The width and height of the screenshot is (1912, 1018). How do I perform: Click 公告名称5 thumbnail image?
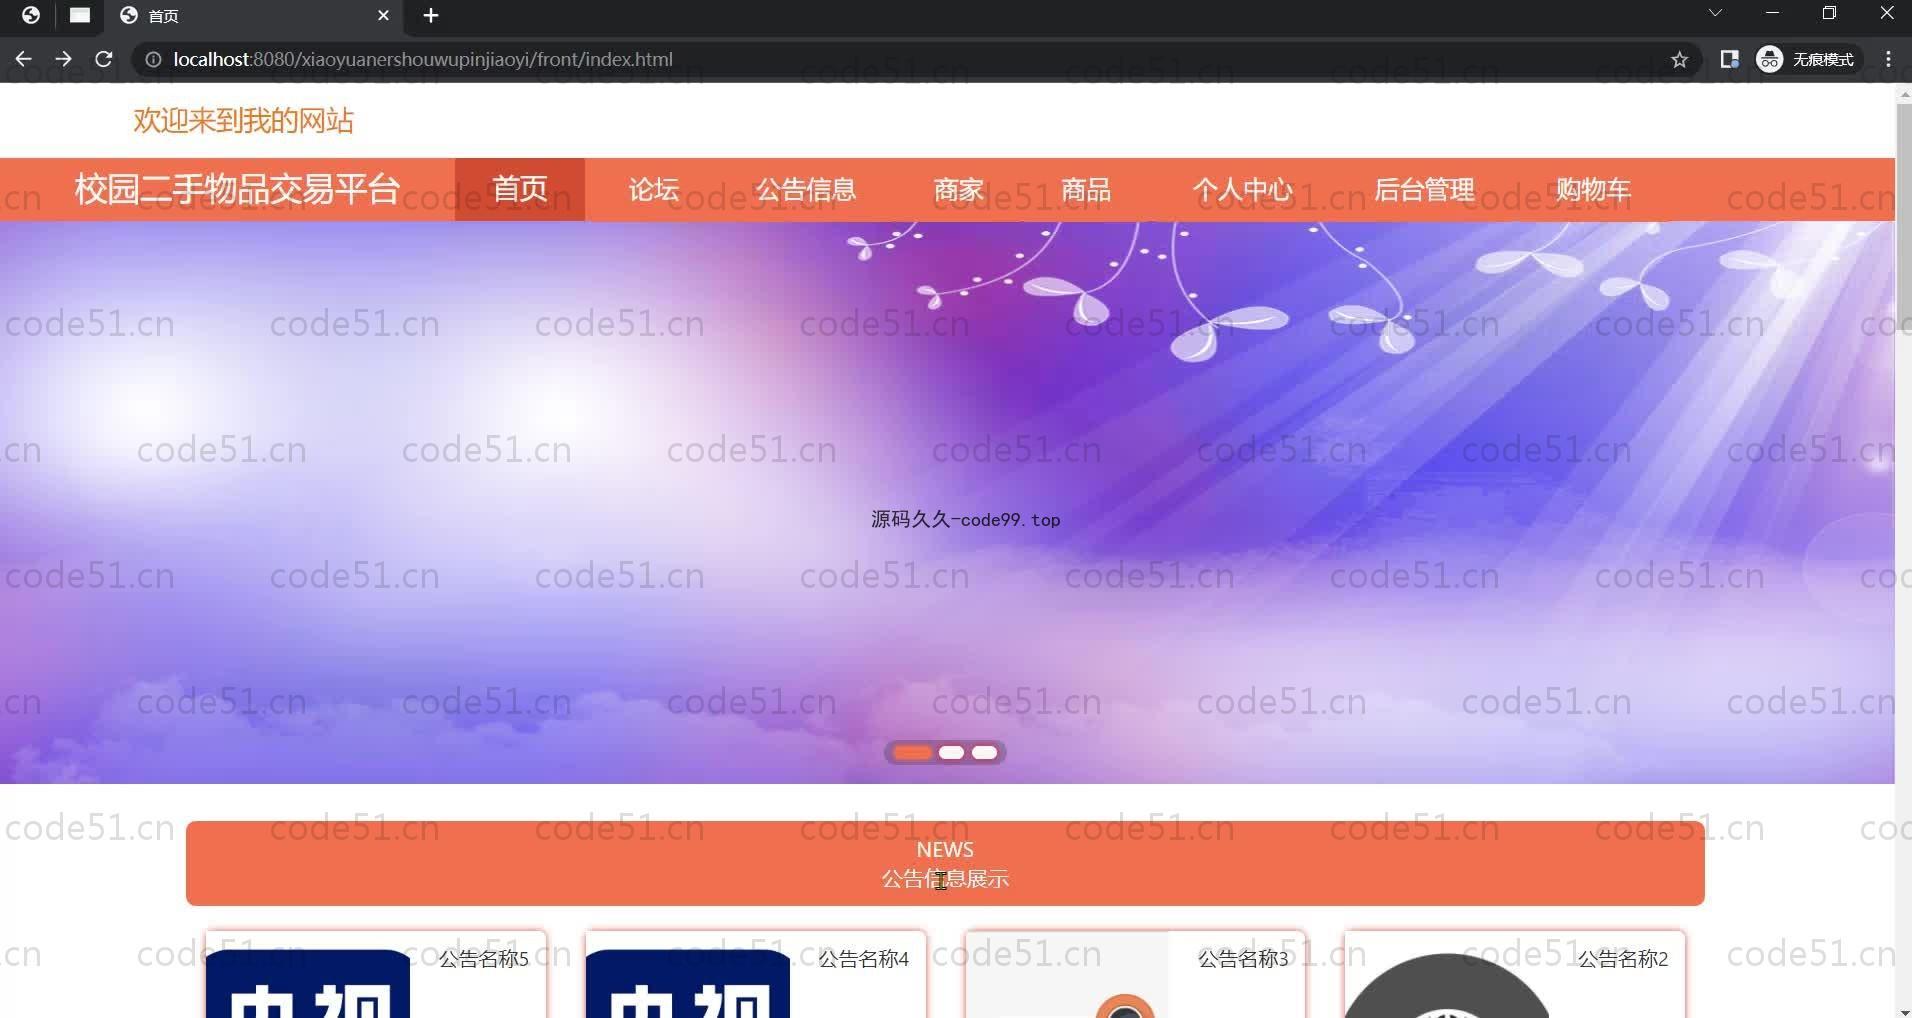(x=308, y=984)
